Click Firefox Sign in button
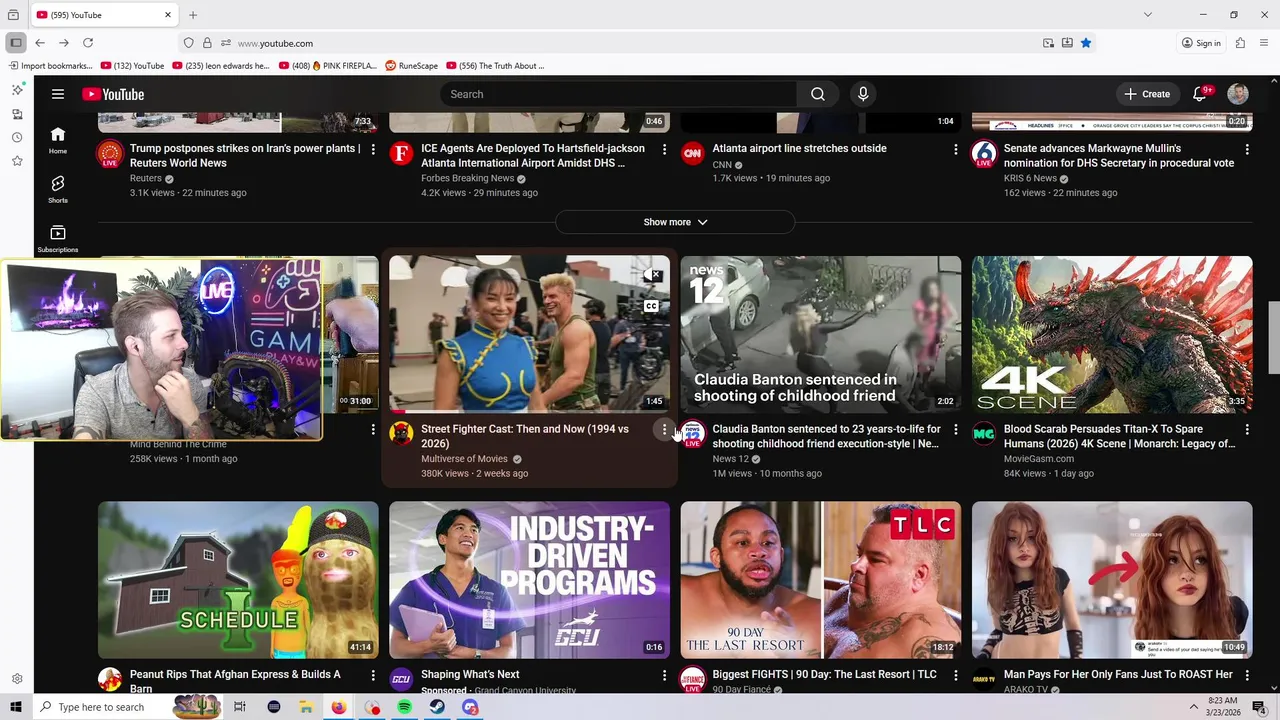 tap(1201, 43)
